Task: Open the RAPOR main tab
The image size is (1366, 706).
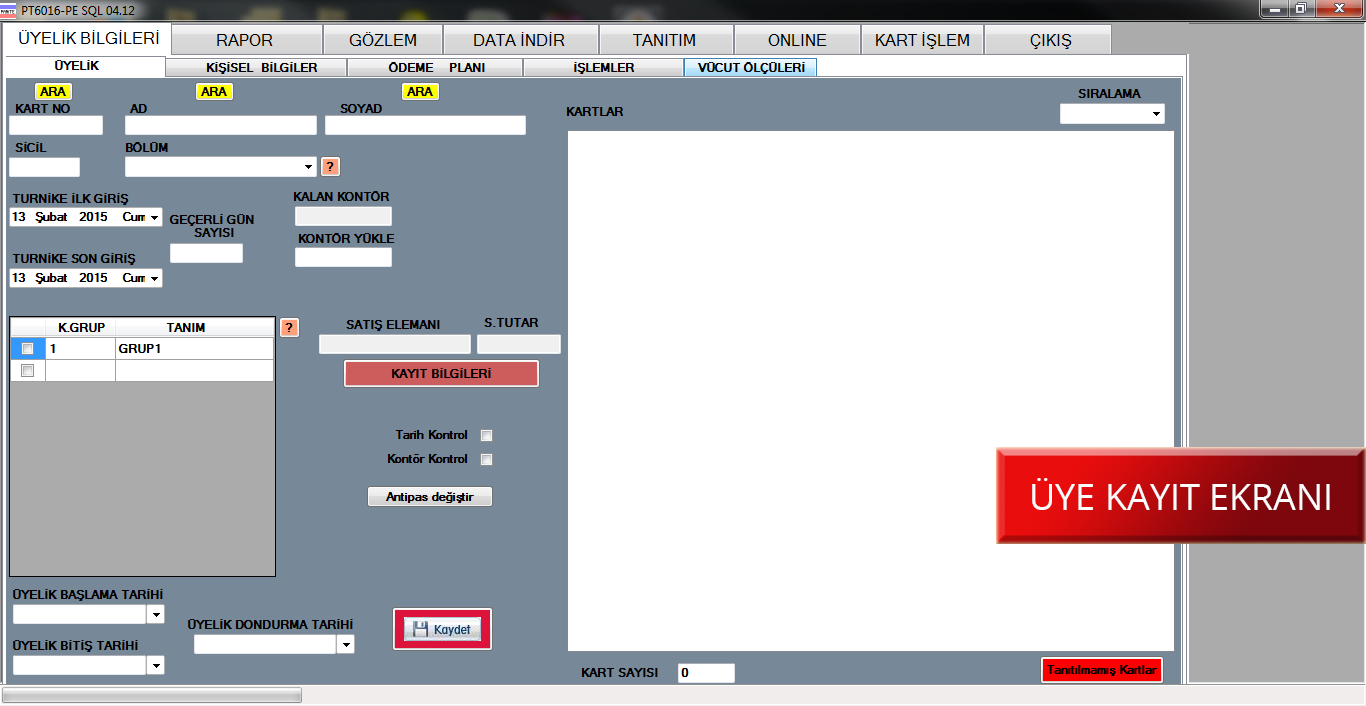Action: point(245,41)
